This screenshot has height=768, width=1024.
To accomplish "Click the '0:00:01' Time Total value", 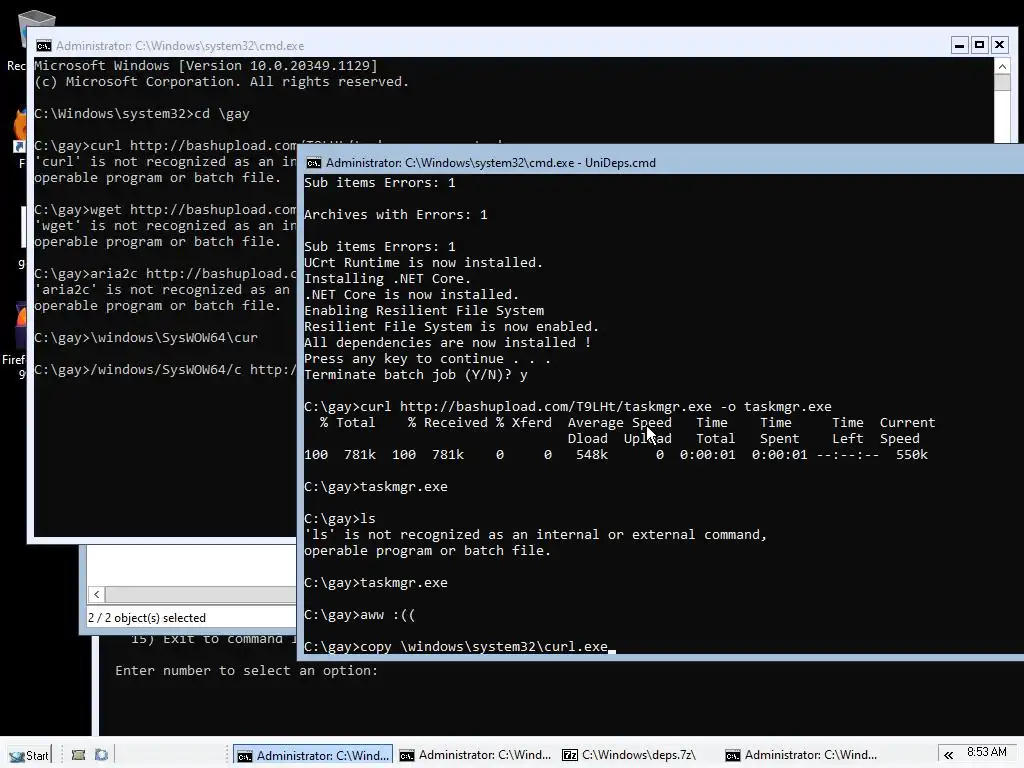I will point(707,455).
